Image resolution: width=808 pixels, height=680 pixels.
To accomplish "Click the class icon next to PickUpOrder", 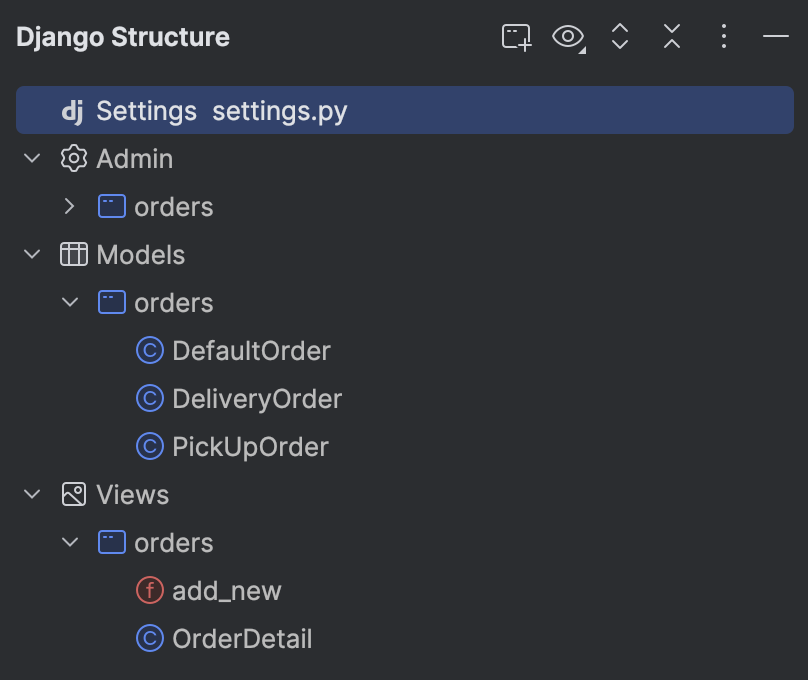I will pos(148,446).
